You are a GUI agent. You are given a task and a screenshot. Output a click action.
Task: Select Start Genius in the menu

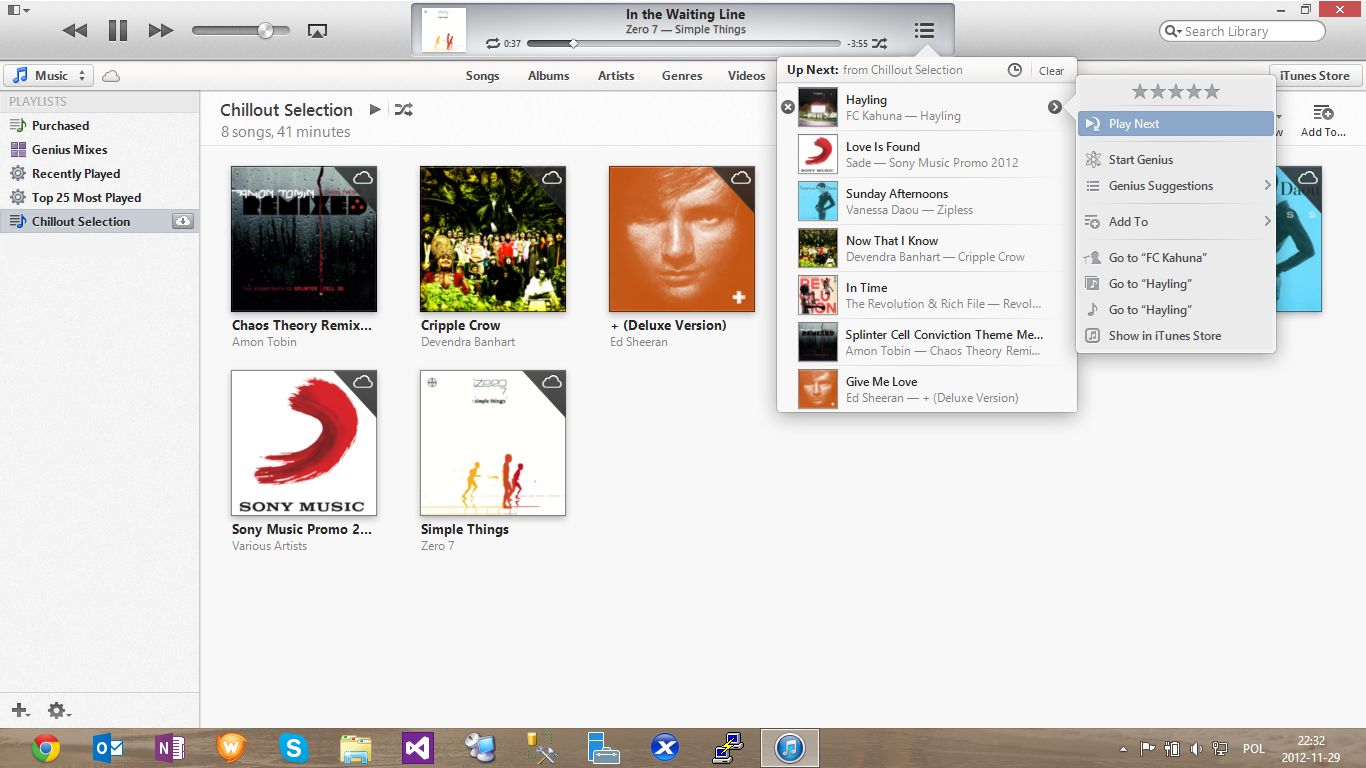(x=1175, y=160)
